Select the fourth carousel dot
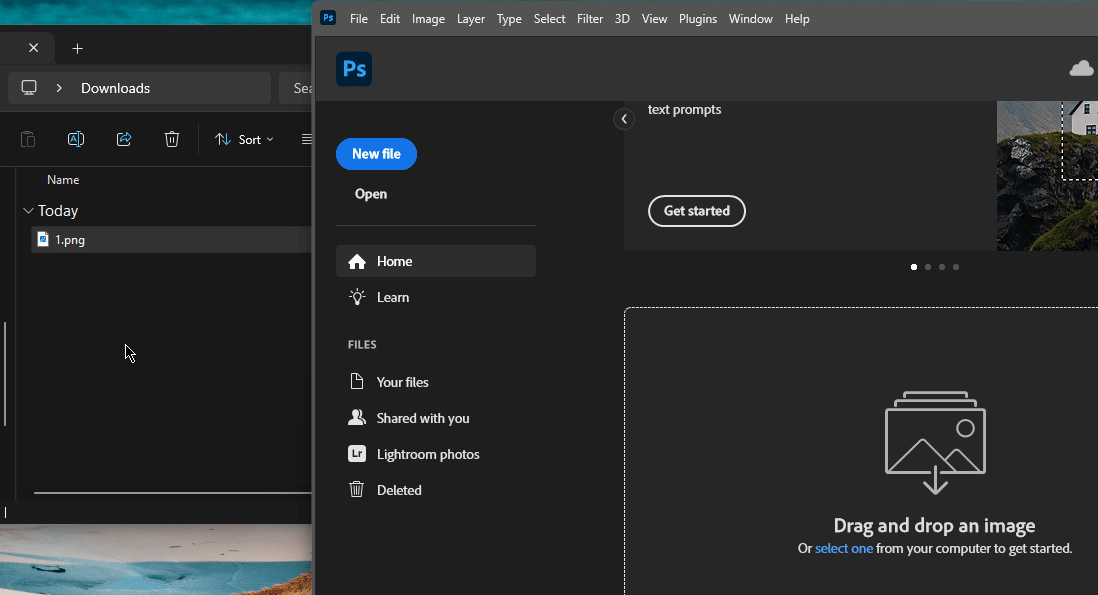Viewport: 1098px width, 595px height. click(x=956, y=267)
